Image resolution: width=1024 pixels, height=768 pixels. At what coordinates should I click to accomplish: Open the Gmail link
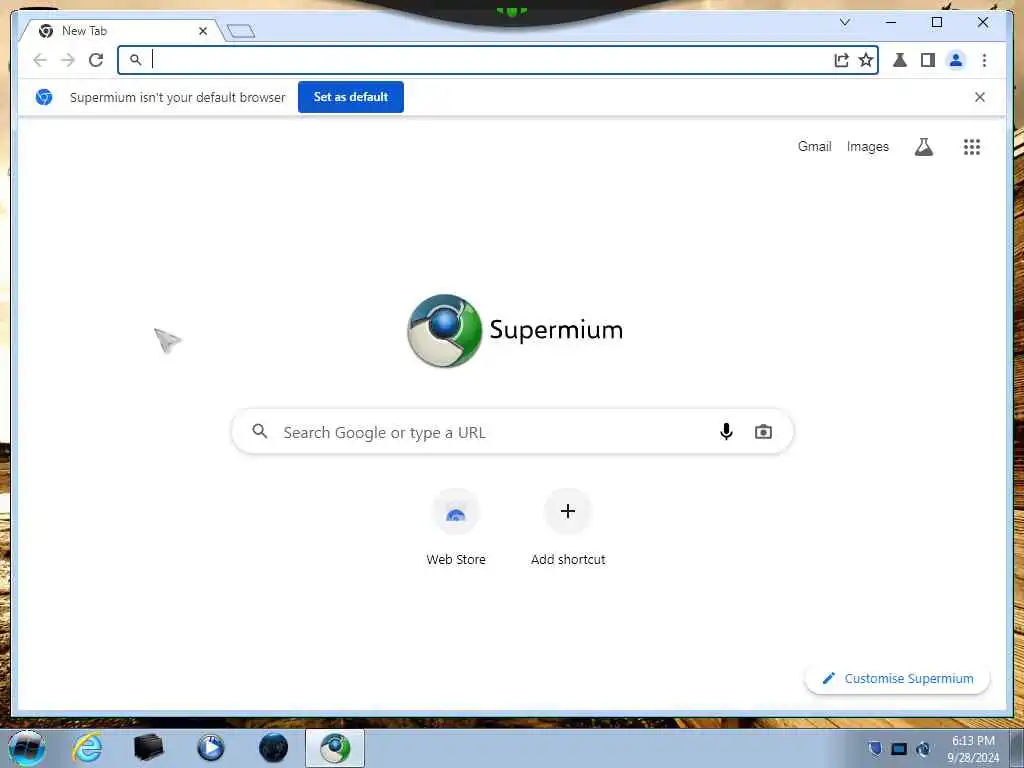pos(814,146)
